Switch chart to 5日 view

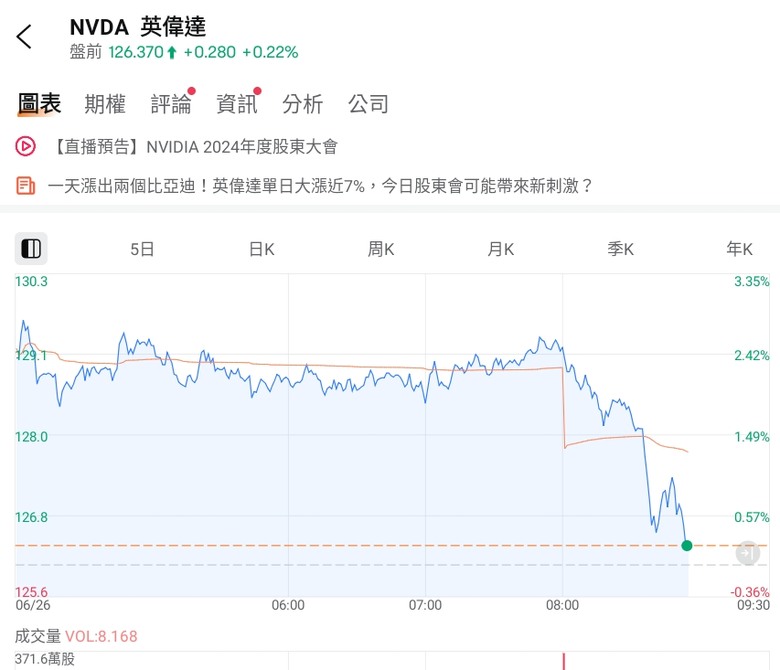tap(142, 249)
